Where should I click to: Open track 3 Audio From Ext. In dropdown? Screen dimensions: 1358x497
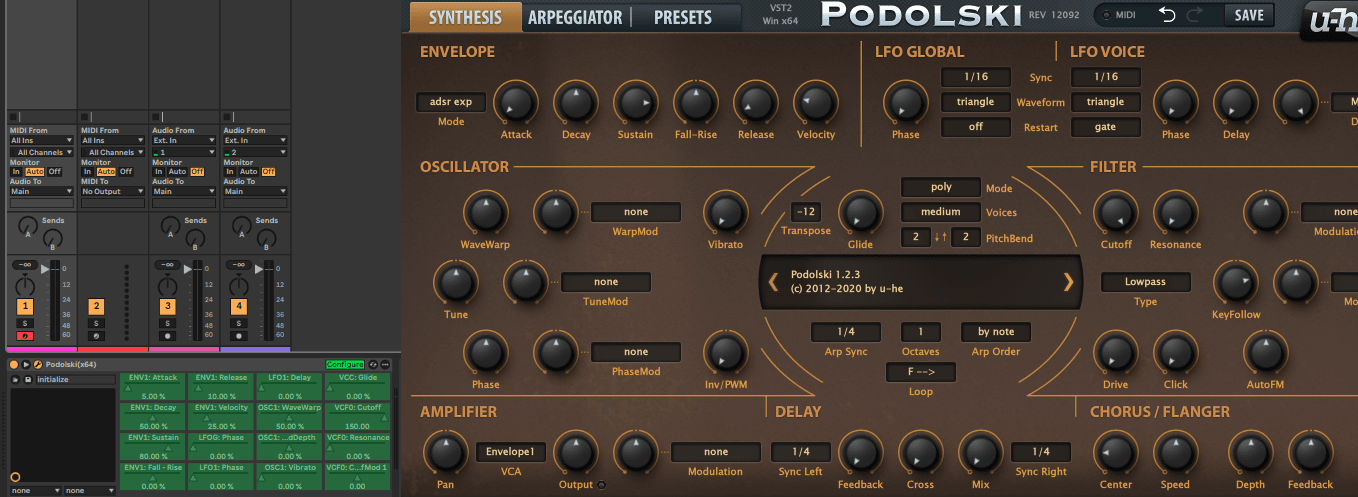(x=184, y=141)
